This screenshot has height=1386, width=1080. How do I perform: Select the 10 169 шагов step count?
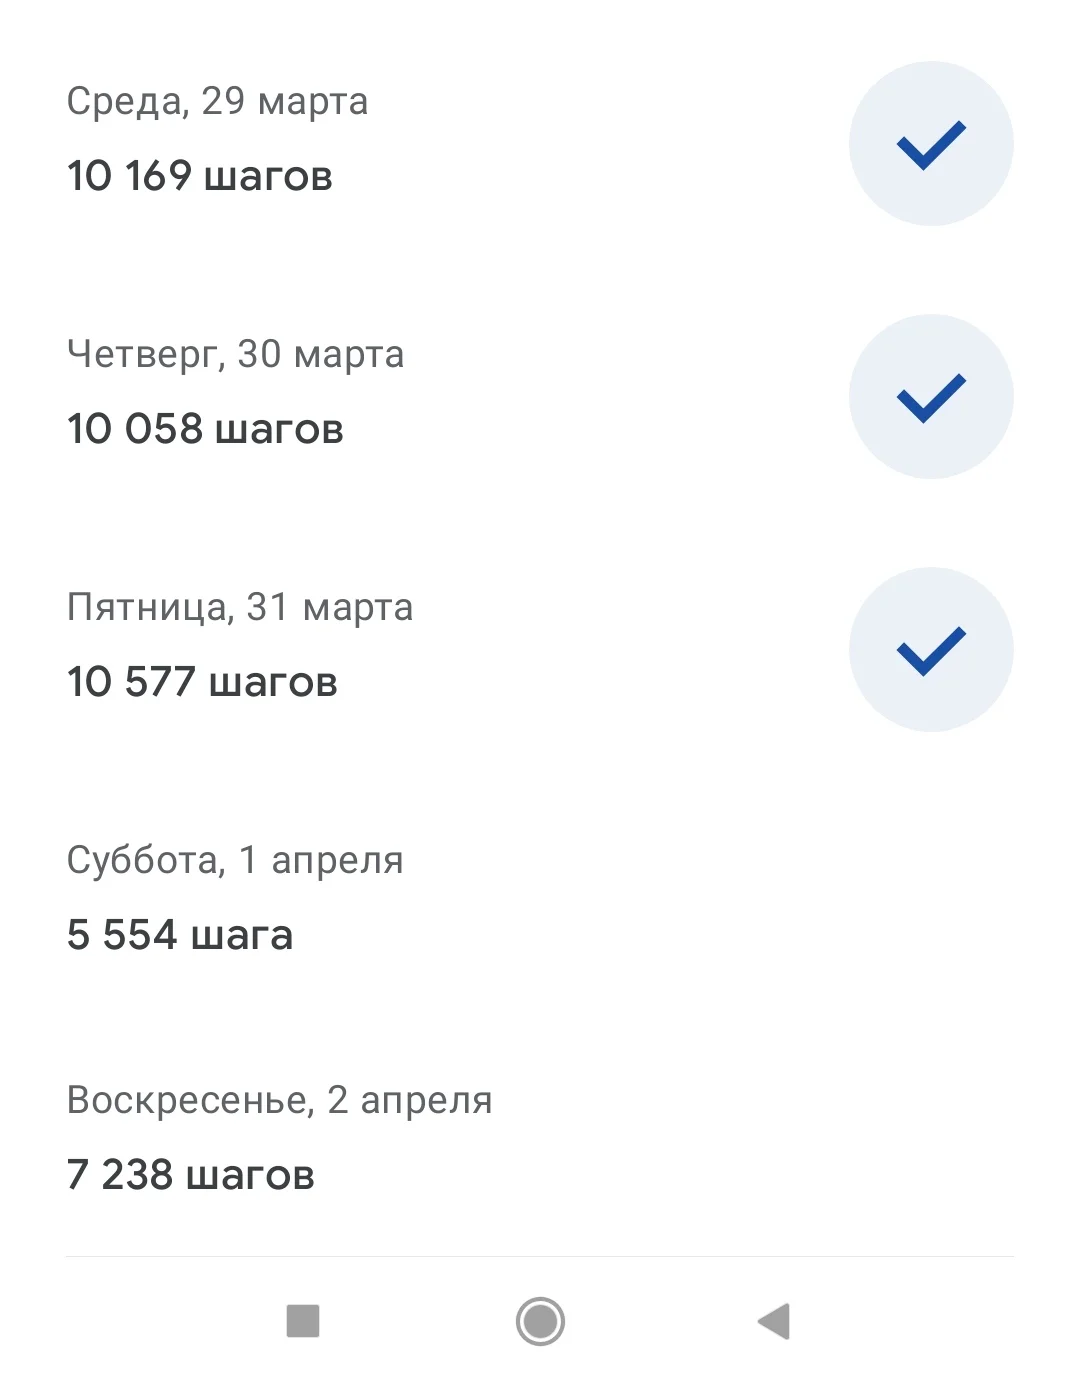coord(199,176)
